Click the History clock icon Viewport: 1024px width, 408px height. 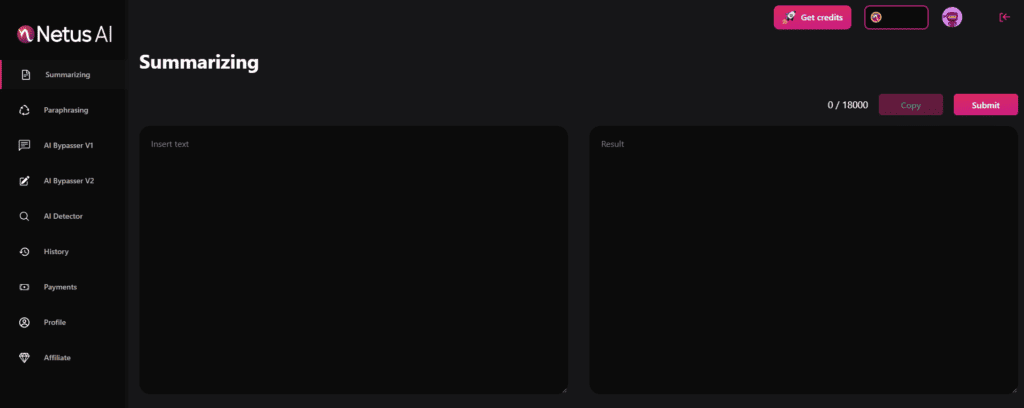[25, 252]
